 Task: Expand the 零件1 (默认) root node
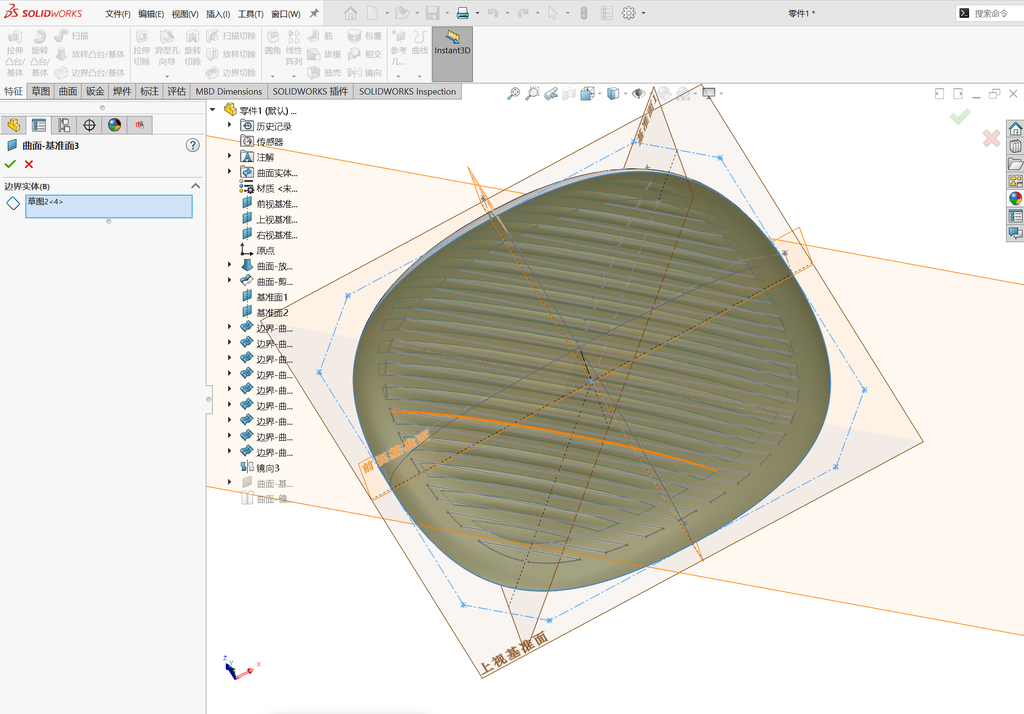(x=213, y=110)
